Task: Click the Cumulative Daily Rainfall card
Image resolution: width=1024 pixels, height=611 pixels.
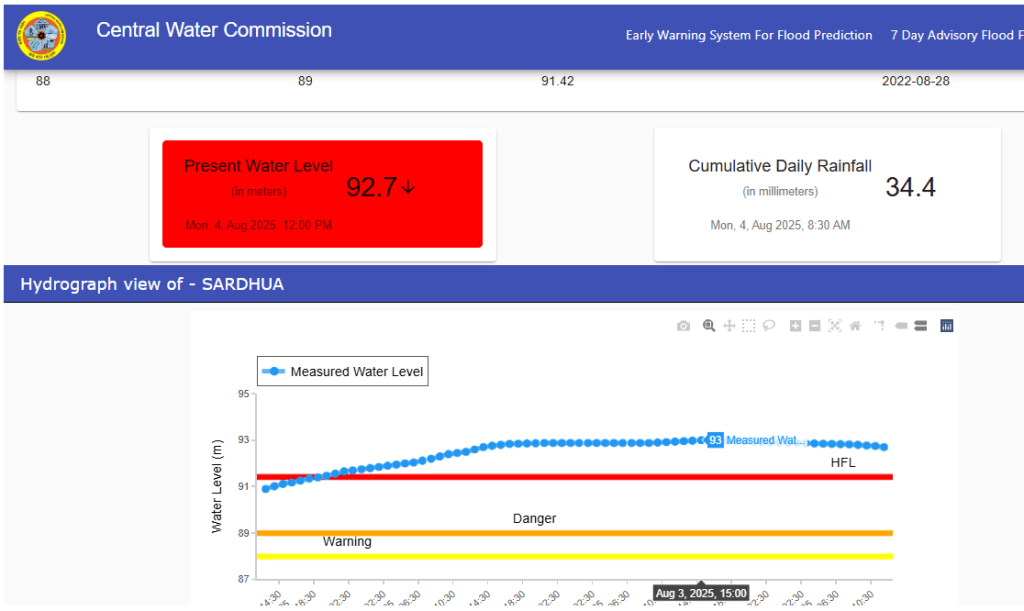Action: point(827,194)
